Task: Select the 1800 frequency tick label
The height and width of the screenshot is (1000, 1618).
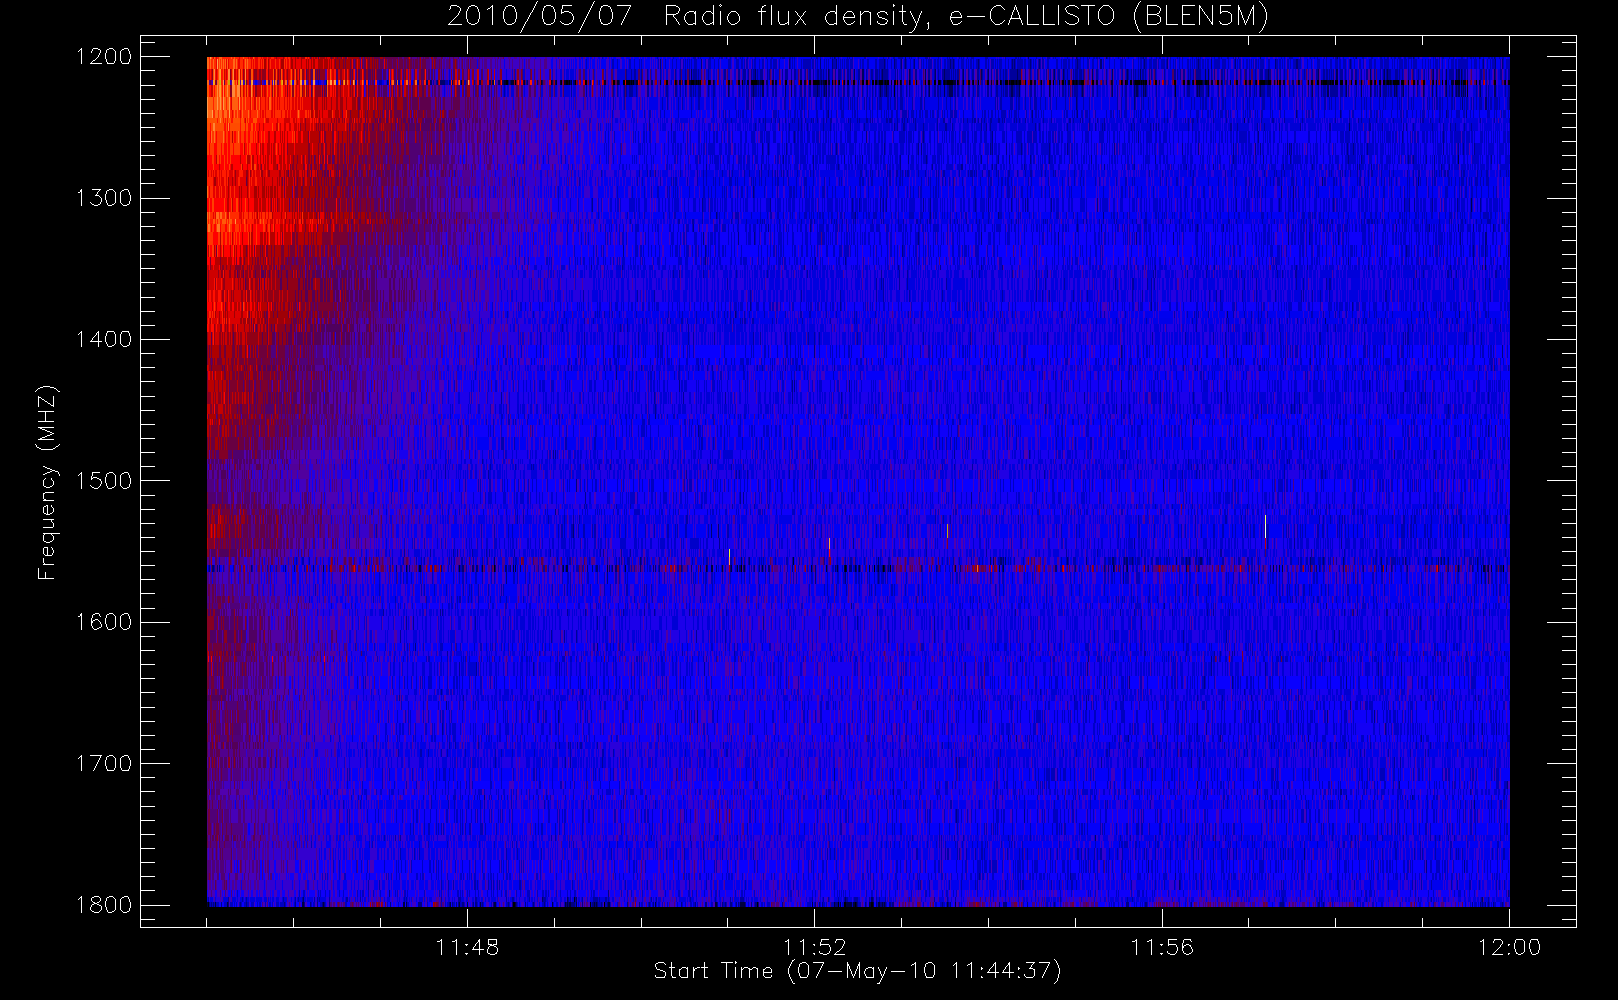Action: click(104, 905)
